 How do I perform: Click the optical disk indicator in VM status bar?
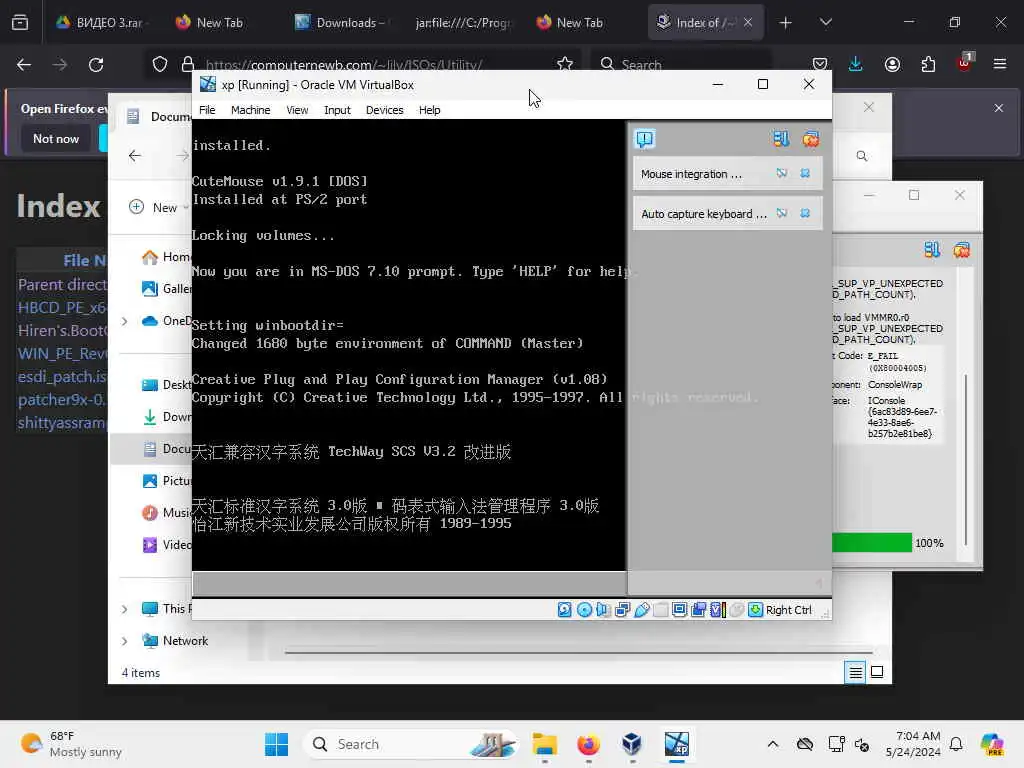[x=584, y=609]
